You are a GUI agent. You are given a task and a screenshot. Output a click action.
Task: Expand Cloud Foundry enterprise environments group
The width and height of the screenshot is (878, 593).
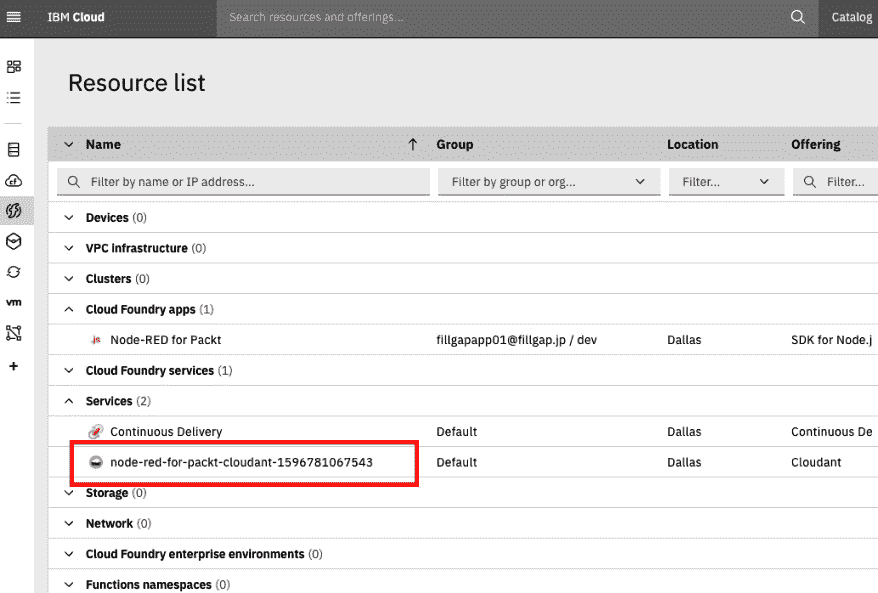point(69,554)
